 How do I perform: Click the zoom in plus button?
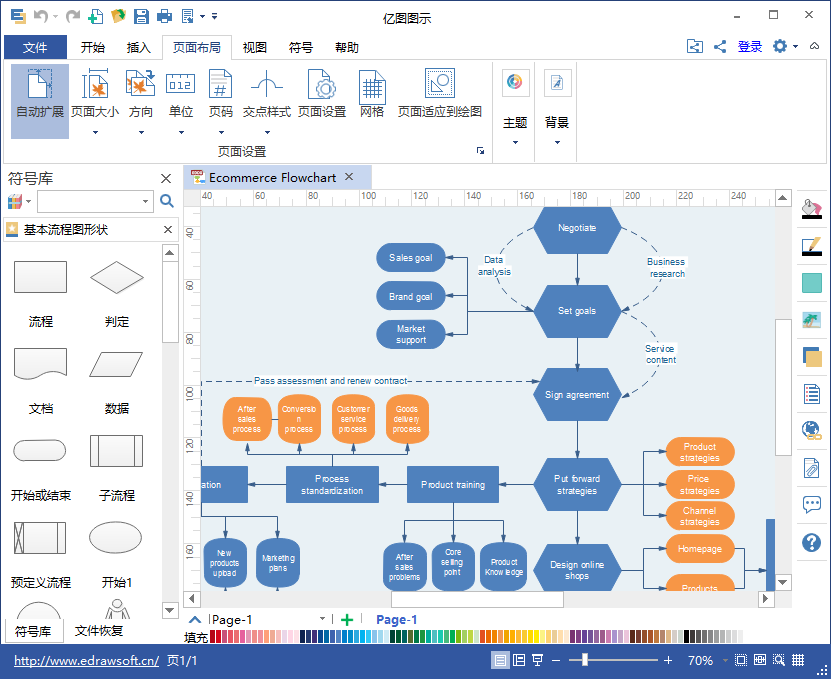pos(668,660)
